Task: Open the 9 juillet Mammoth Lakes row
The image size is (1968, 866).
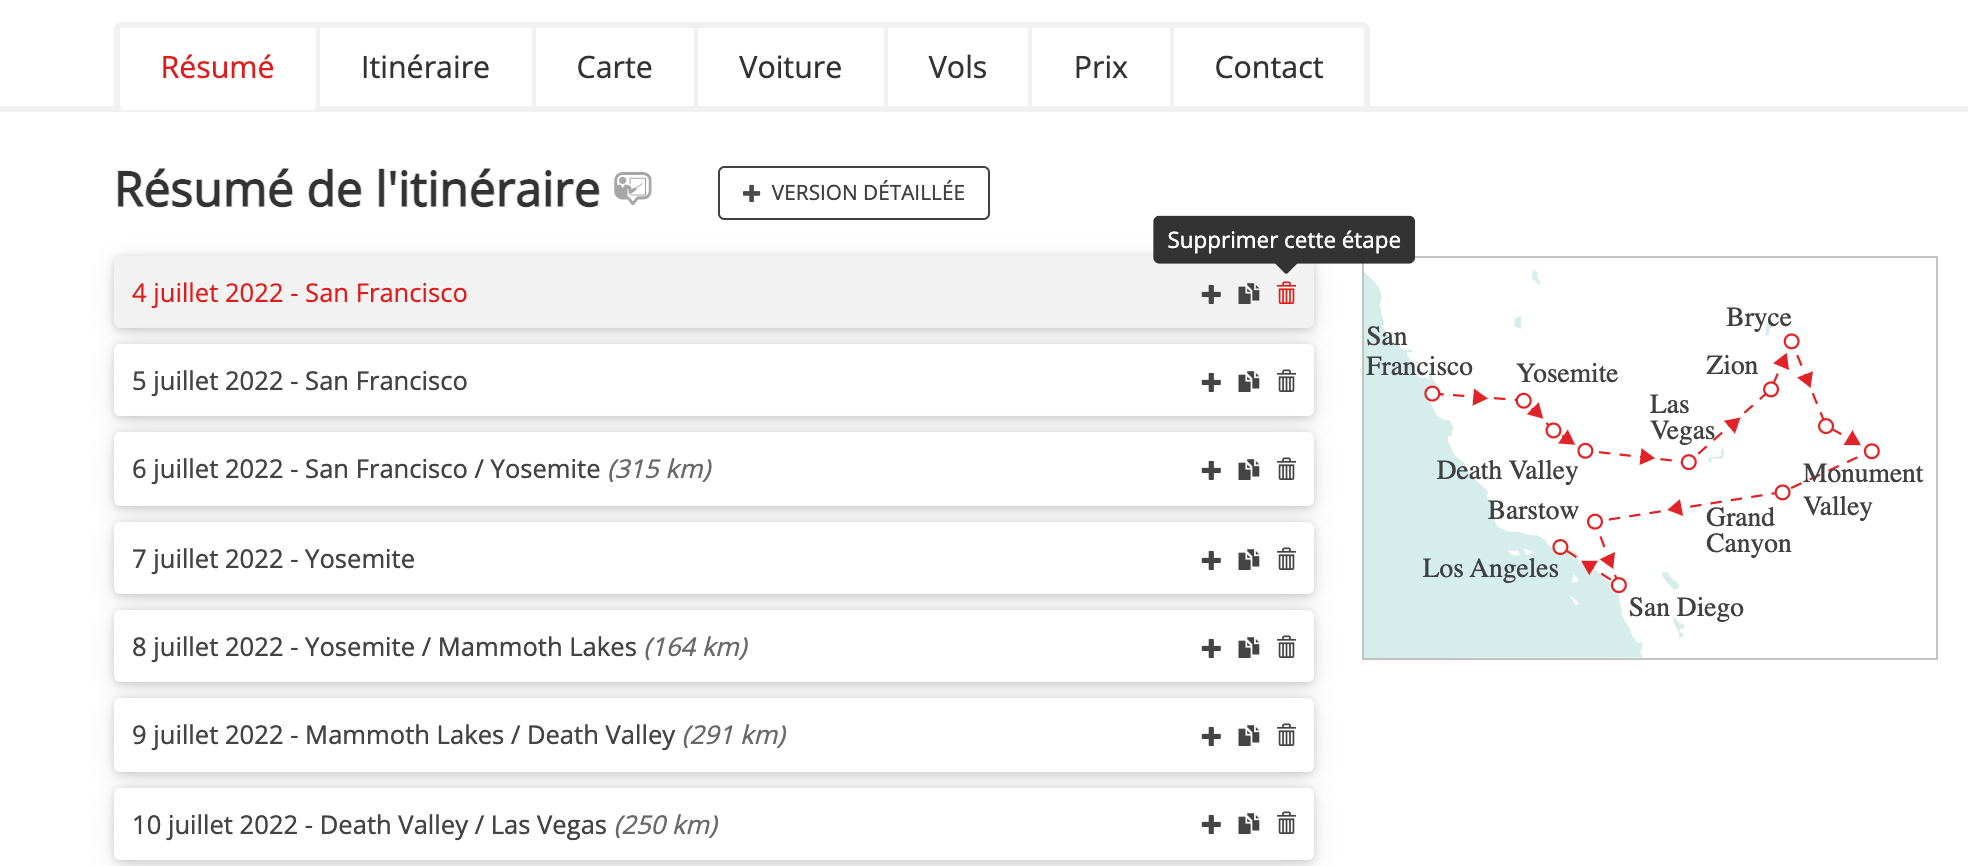Action: click(x=459, y=735)
